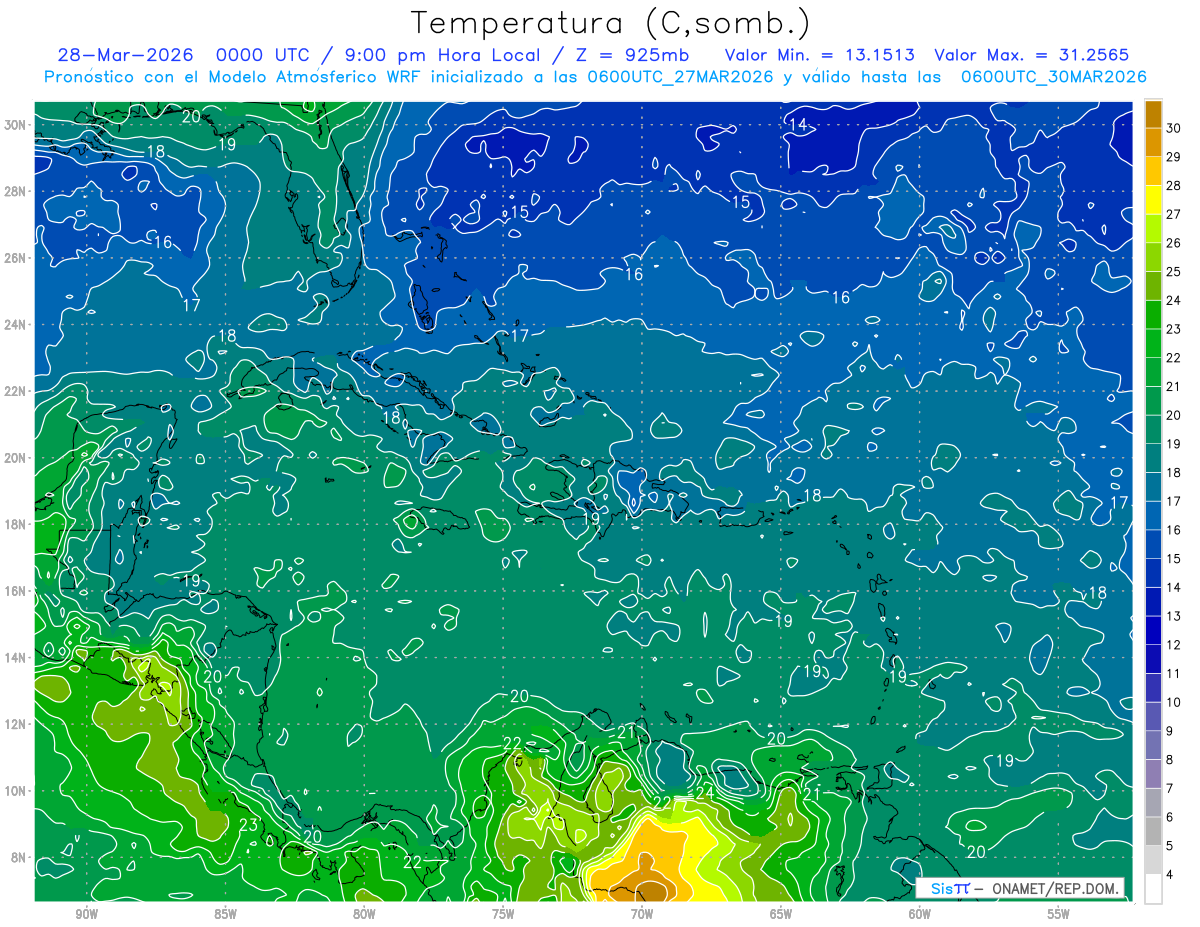
Task: Click the Valor Max. = 31.2565 text
Action: coord(1031,55)
